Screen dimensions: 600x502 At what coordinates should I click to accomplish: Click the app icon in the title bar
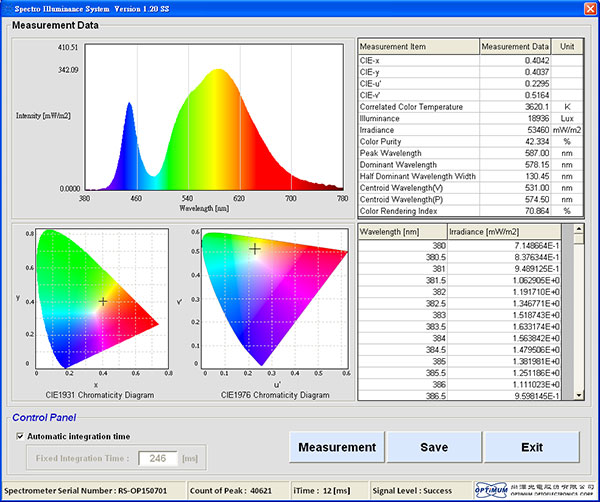(8, 8)
